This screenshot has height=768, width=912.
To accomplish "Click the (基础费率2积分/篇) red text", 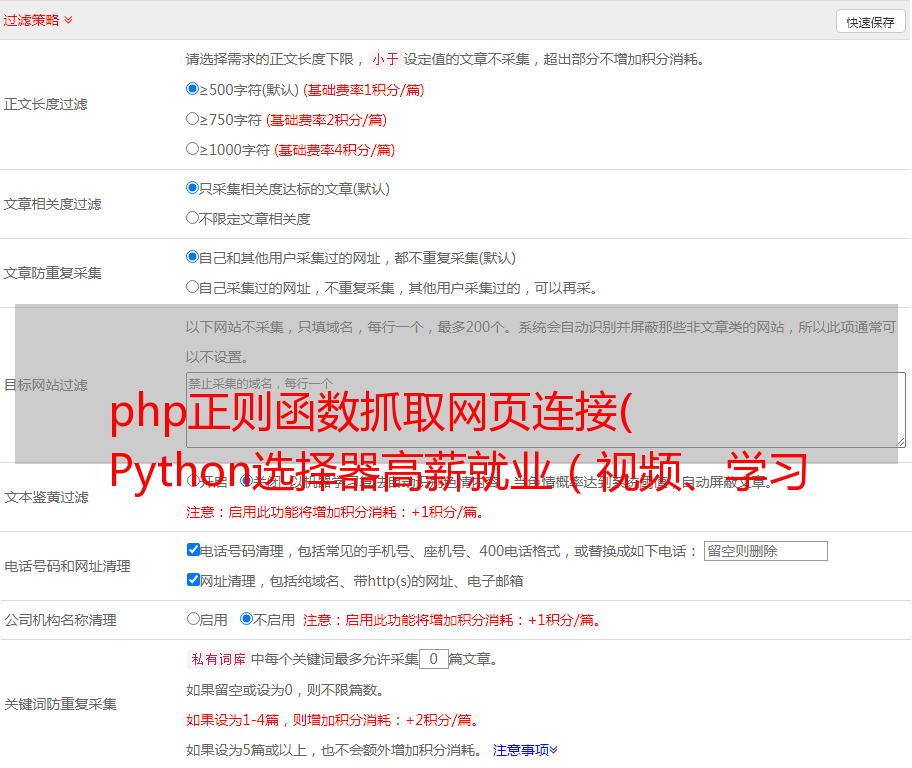I will tap(326, 120).
